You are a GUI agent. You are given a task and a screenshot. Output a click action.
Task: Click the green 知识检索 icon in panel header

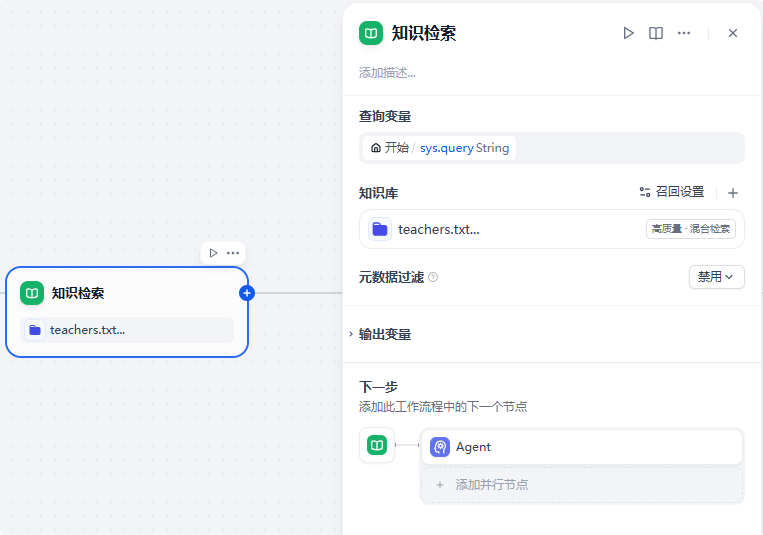tap(371, 33)
